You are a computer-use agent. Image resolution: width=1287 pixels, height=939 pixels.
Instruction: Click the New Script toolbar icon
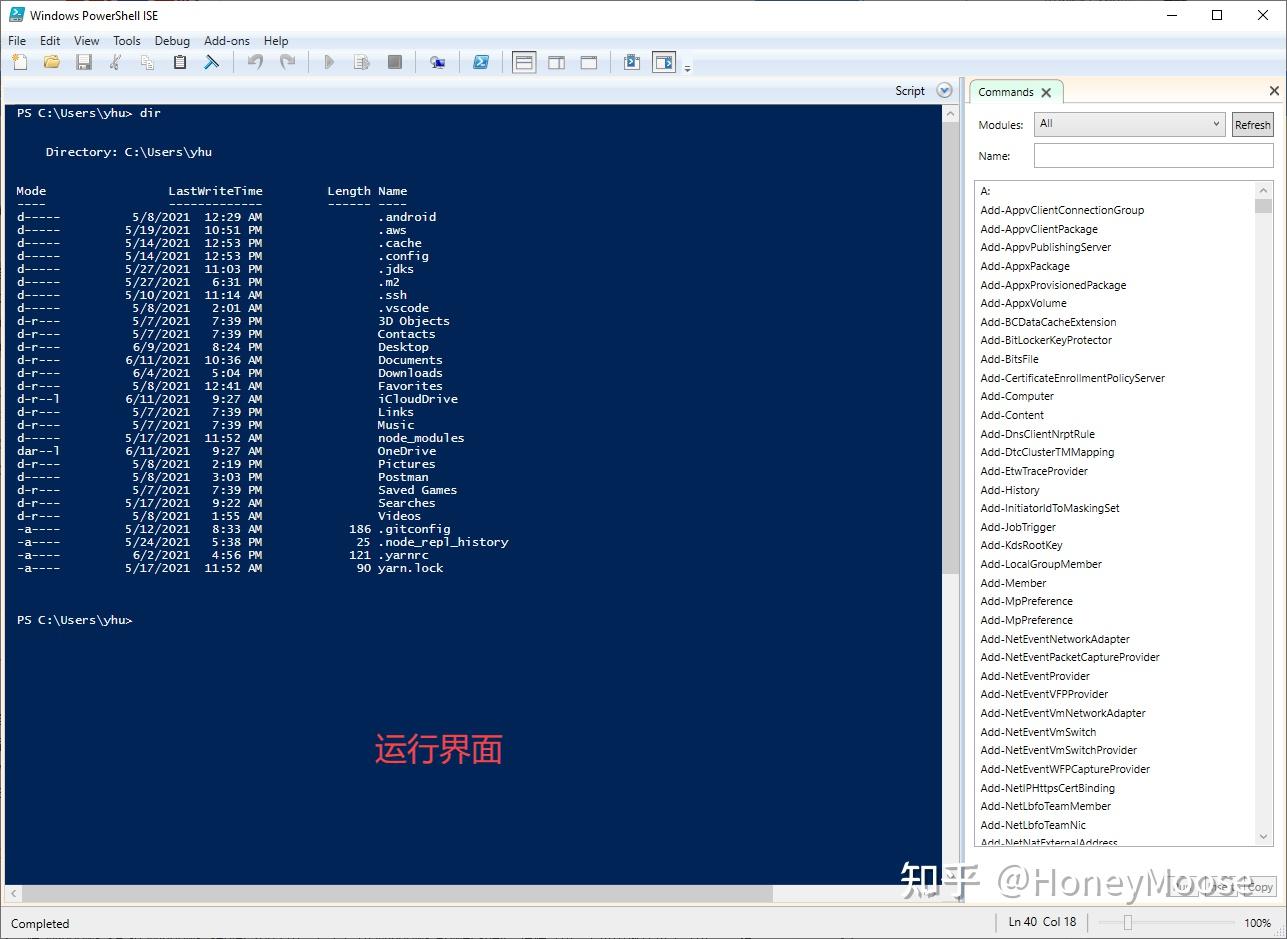pos(19,62)
